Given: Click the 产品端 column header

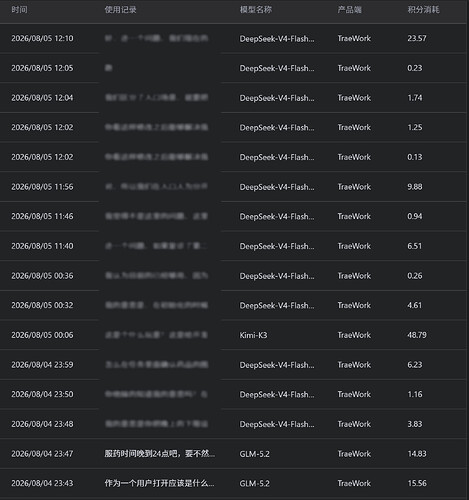Looking at the screenshot, I should click(349, 10).
